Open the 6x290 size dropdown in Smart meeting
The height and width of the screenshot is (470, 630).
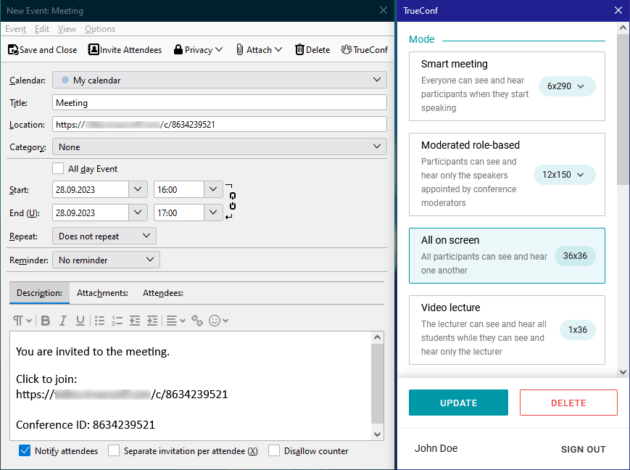pos(567,86)
